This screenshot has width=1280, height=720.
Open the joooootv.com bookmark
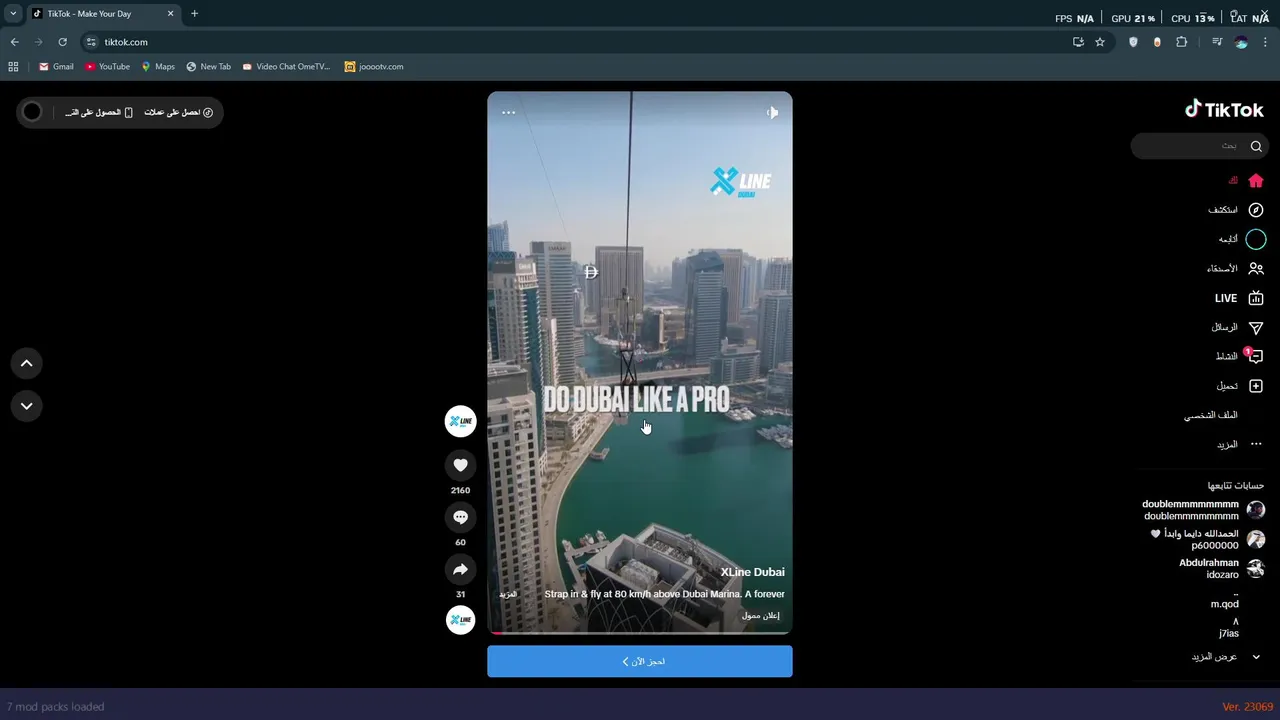pos(374,67)
